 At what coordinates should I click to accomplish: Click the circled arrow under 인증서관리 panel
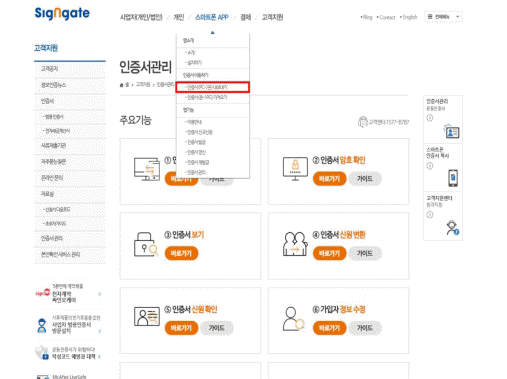(430, 118)
